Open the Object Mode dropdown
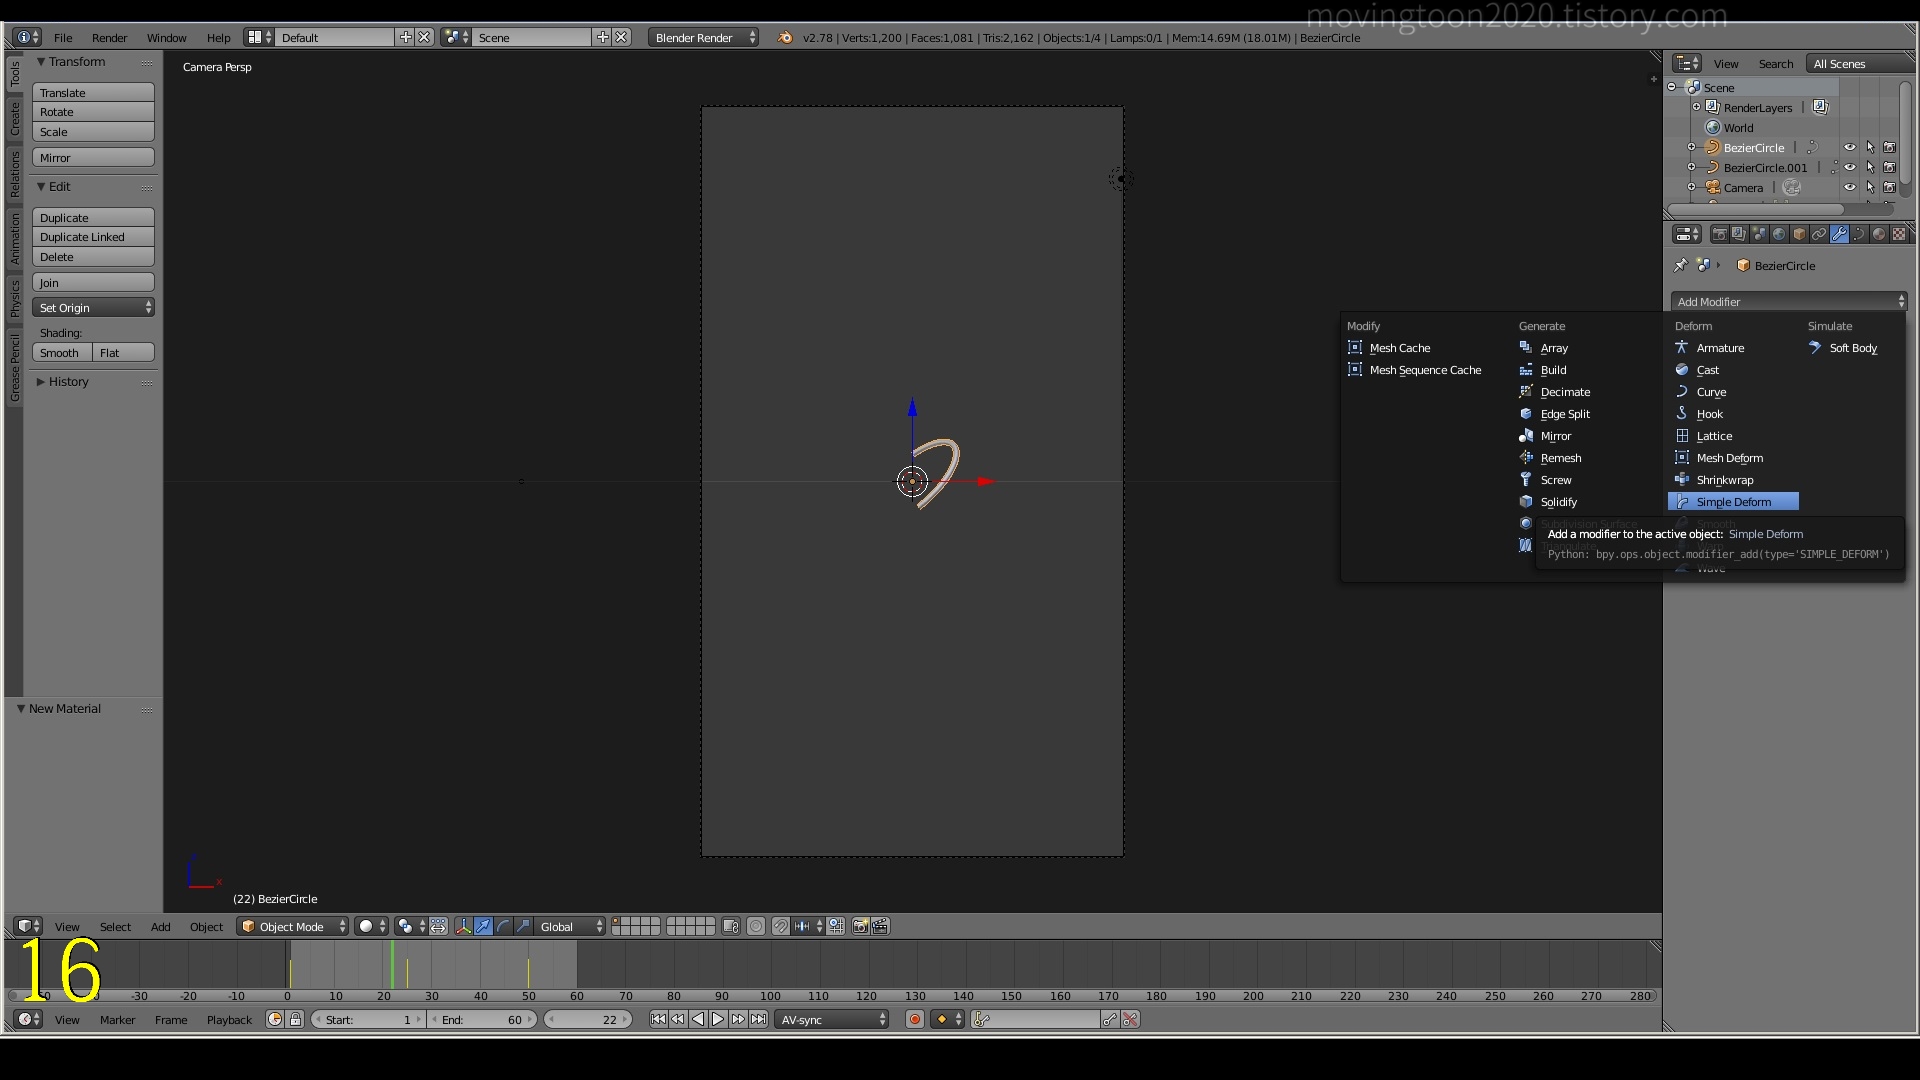Viewport: 1920px width, 1080px height. [293, 926]
